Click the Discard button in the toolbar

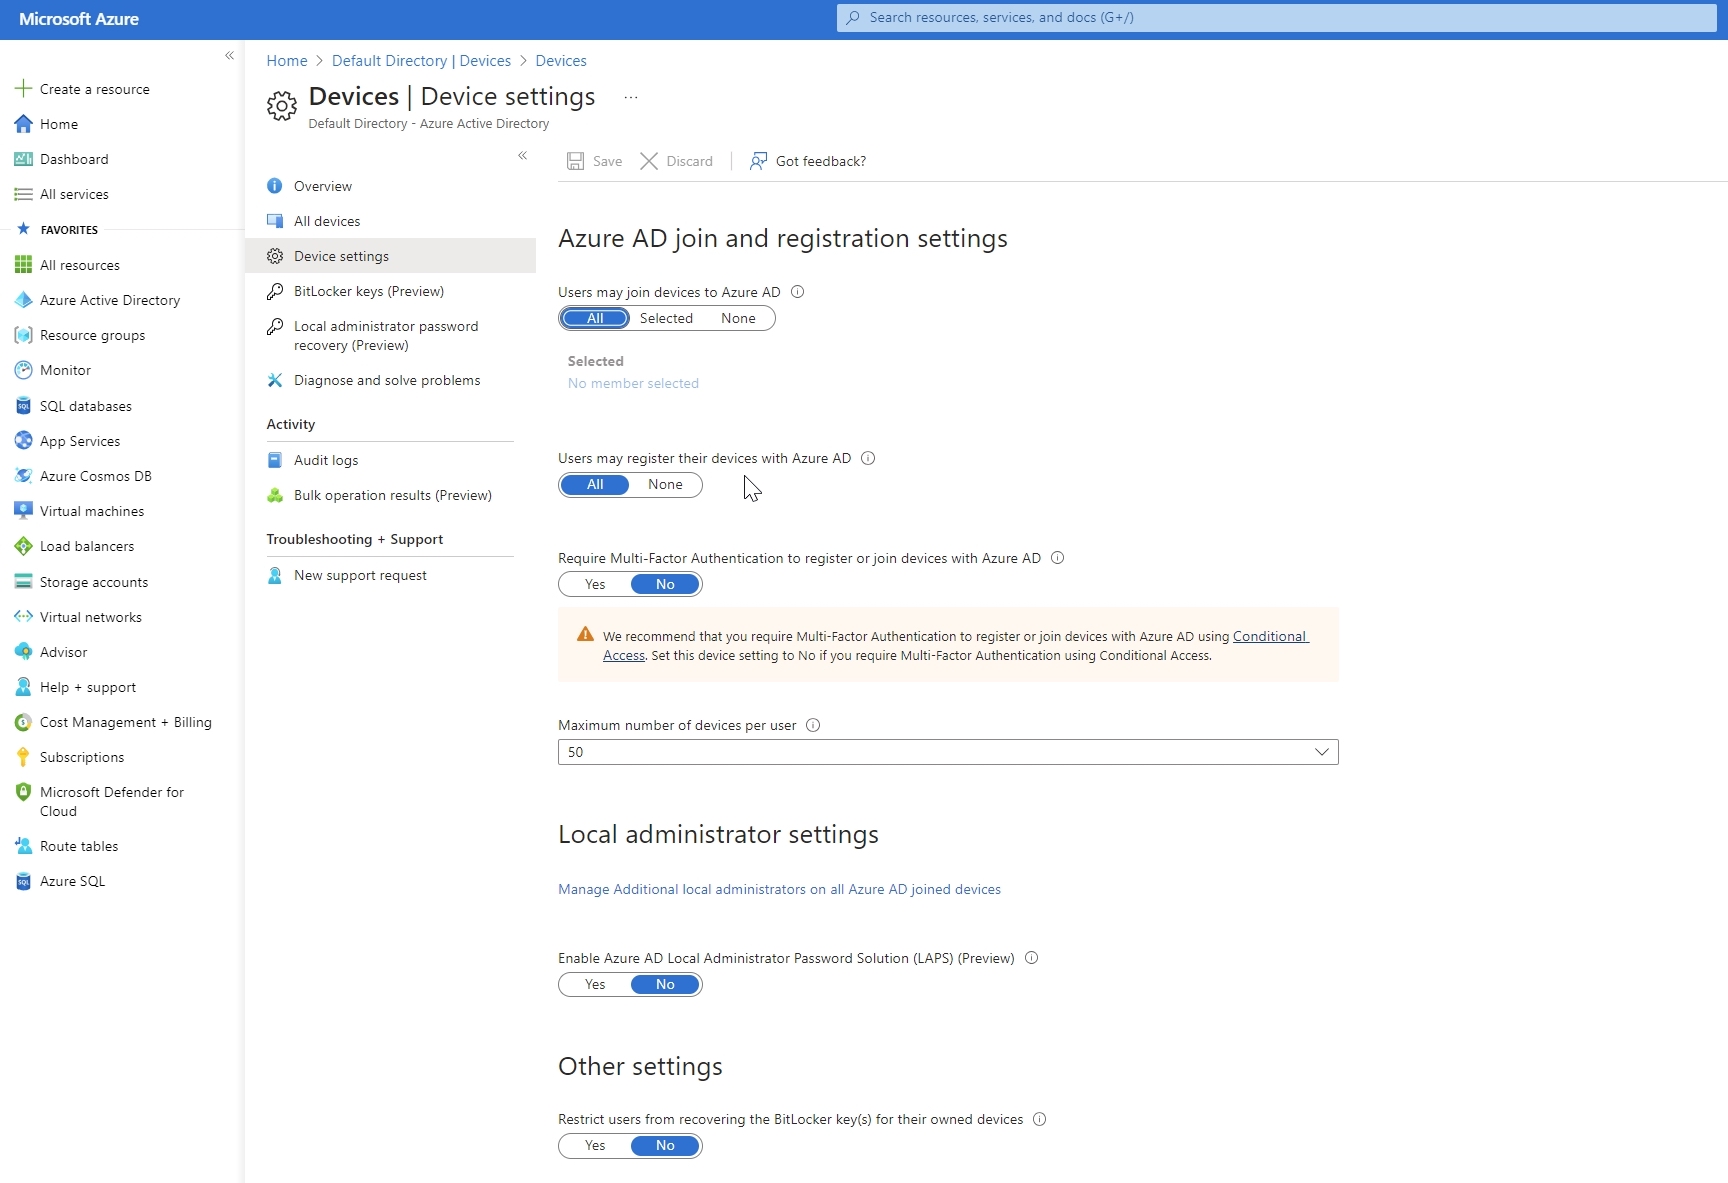(x=677, y=161)
